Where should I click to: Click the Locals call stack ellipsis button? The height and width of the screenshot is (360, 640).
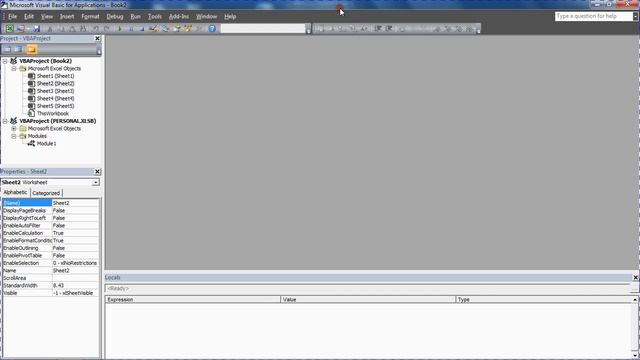(634, 289)
